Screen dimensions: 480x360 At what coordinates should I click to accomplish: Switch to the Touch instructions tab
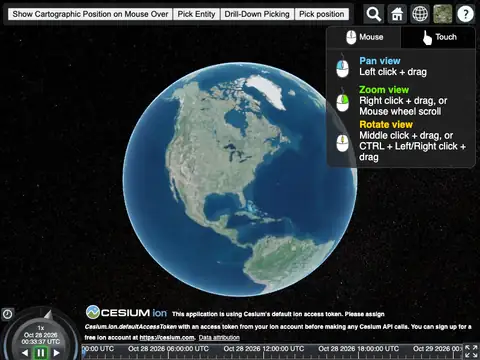(438, 37)
